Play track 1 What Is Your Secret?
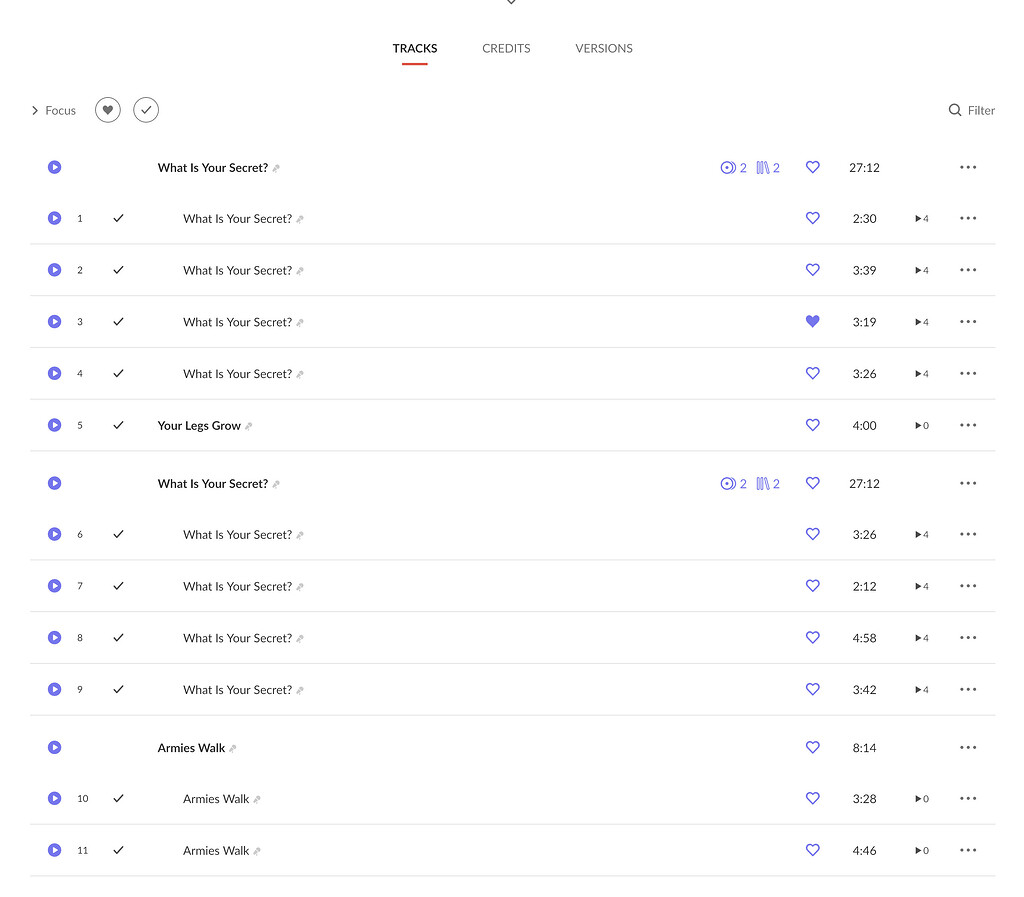1024x897 pixels. tap(55, 218)
